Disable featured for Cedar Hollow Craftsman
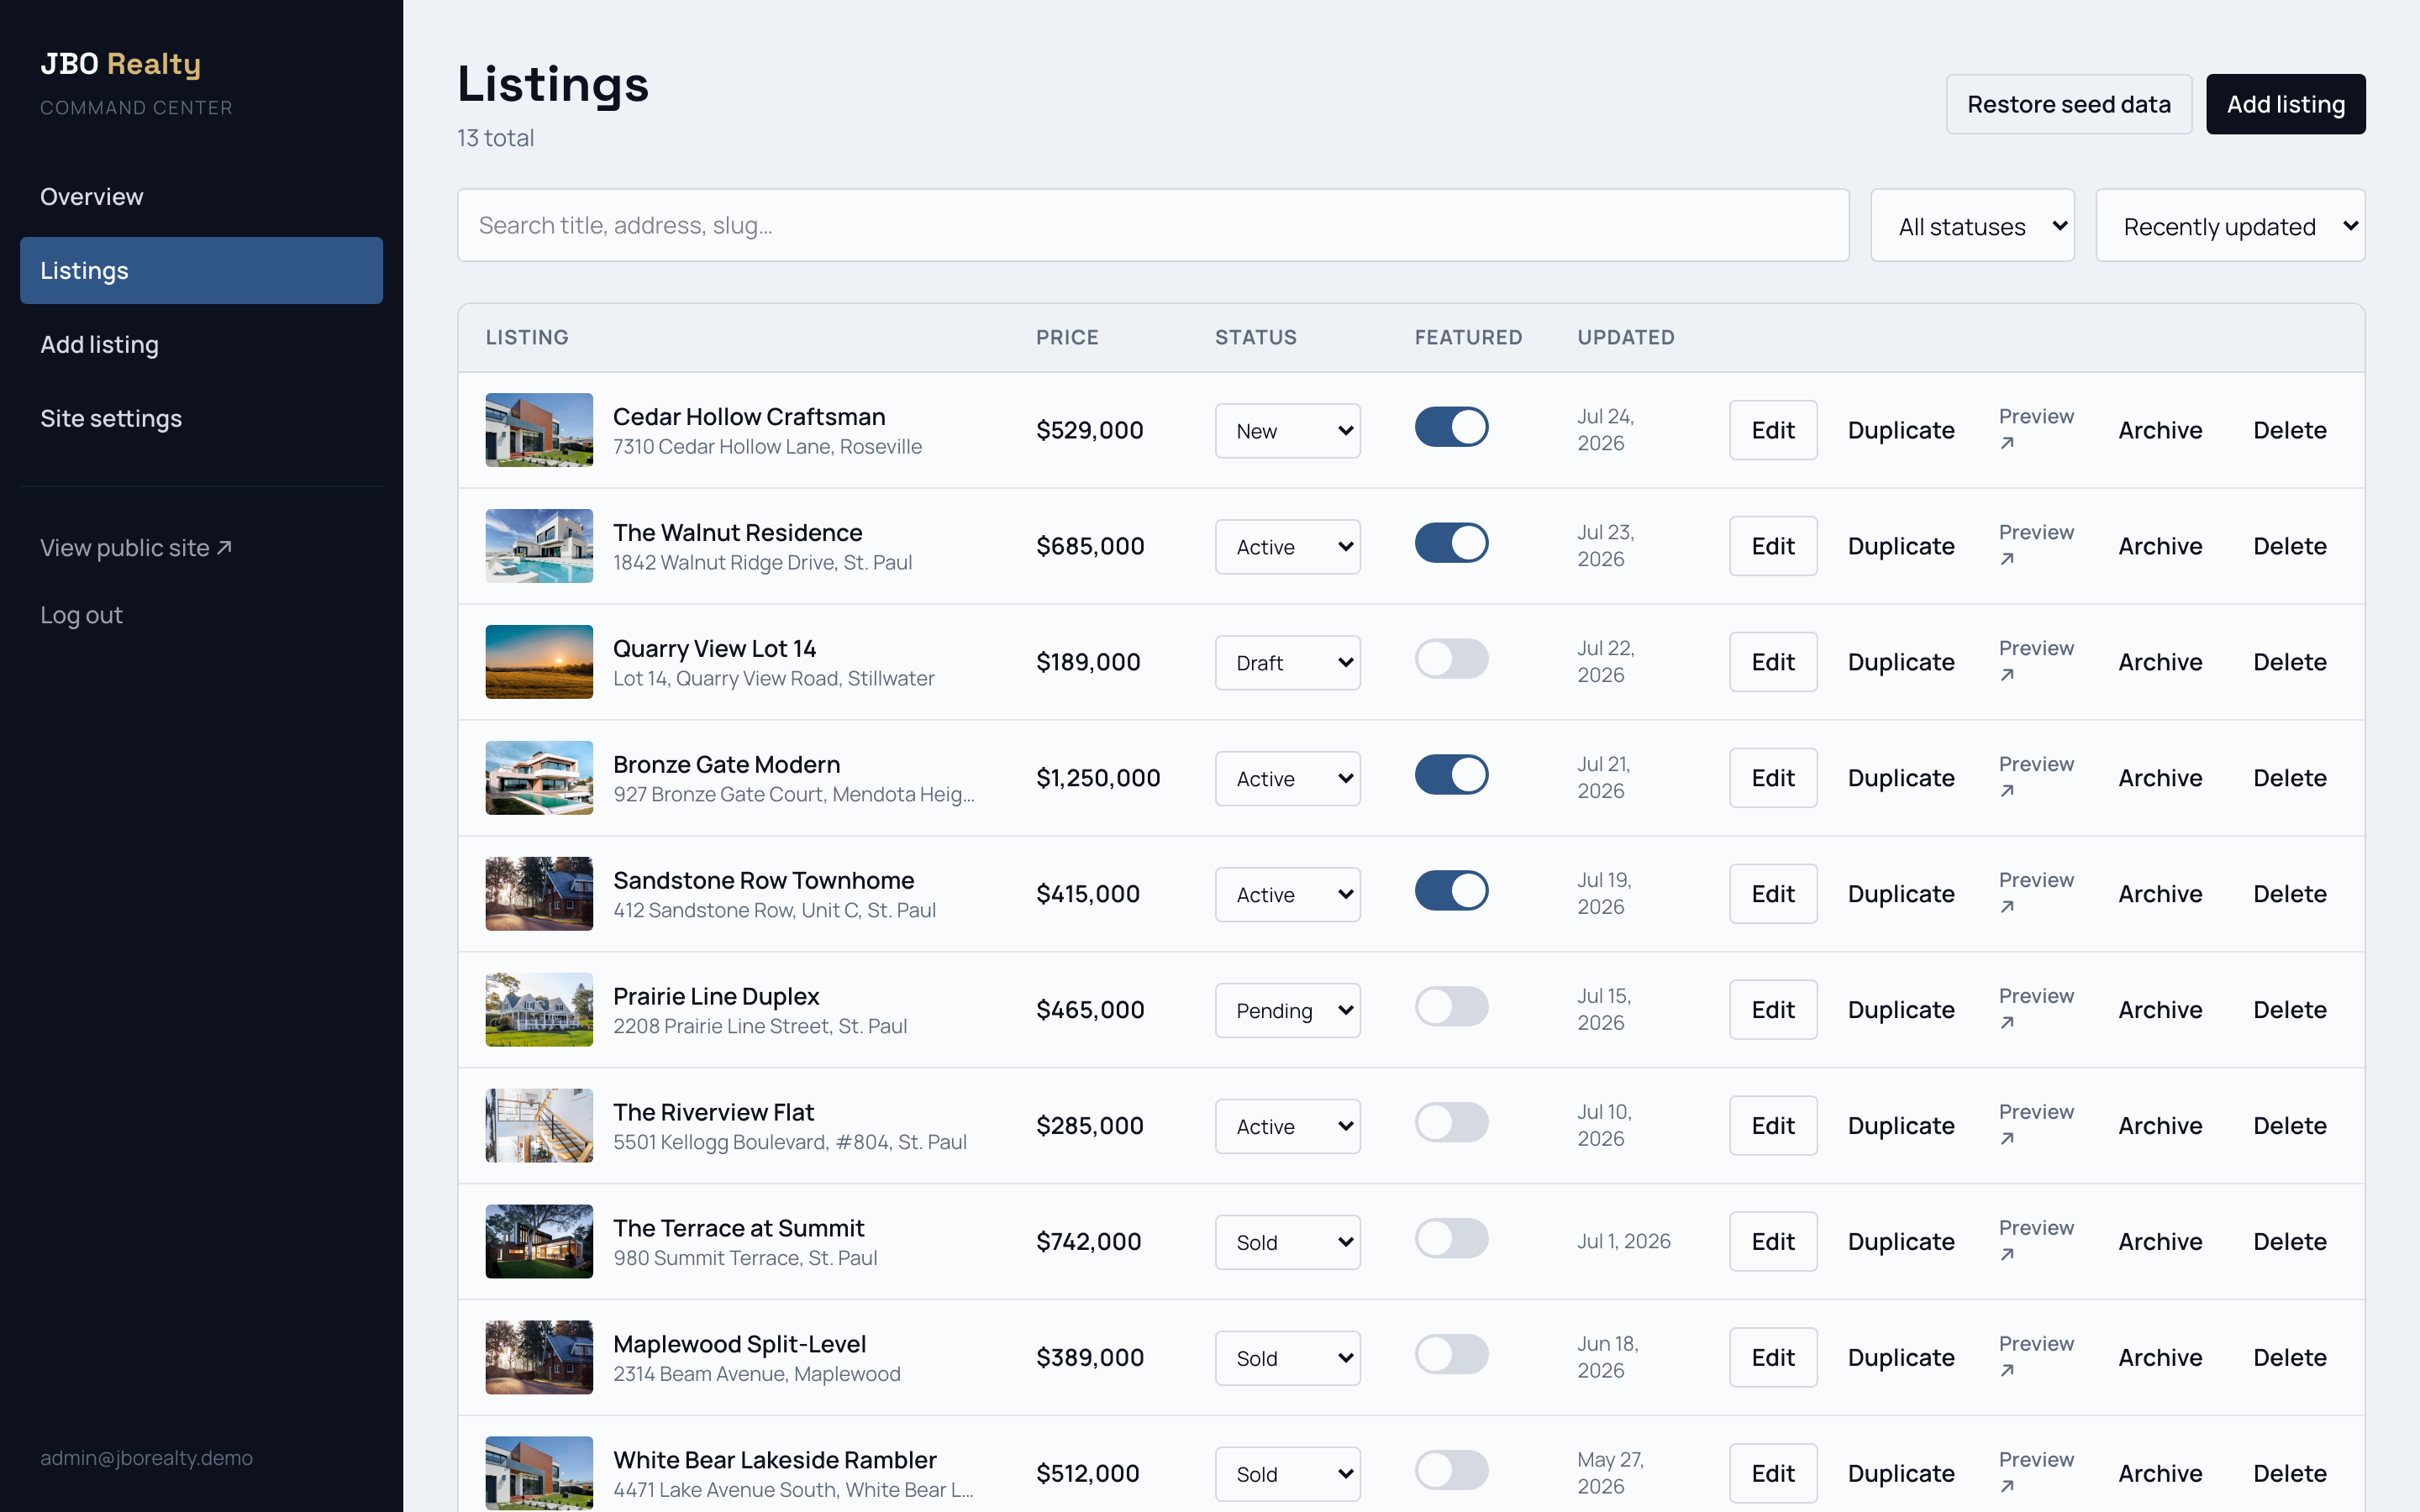Image resolution: width=2420 pixels, height=1512 pixels. coord(1451,427)
